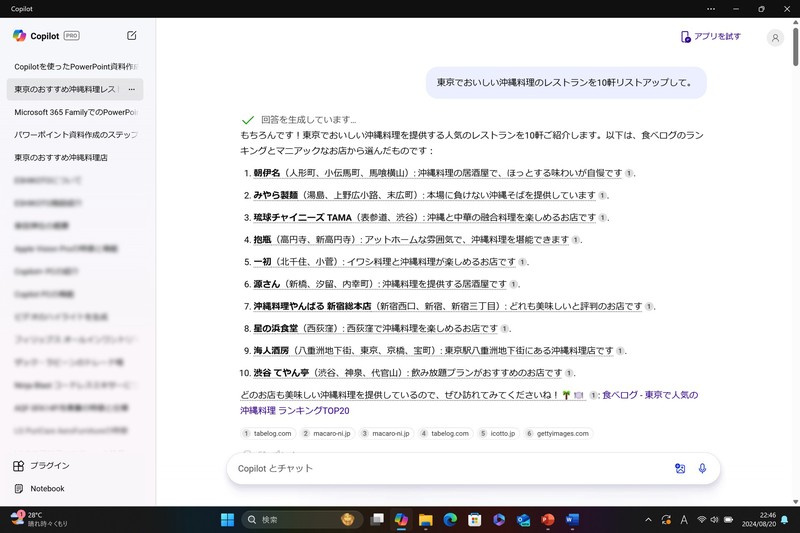Viewport: 800px width, 533px height.
Task: Click the try app phone icon
Action: 685,37
